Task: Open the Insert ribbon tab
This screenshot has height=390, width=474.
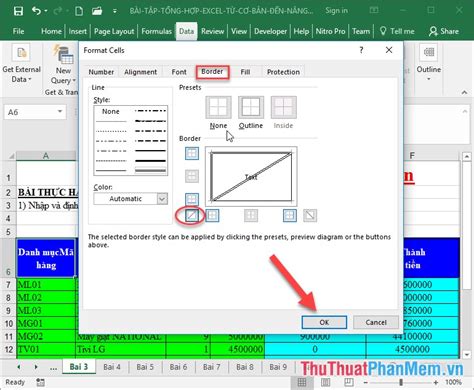Action: [x=78, y=31]
